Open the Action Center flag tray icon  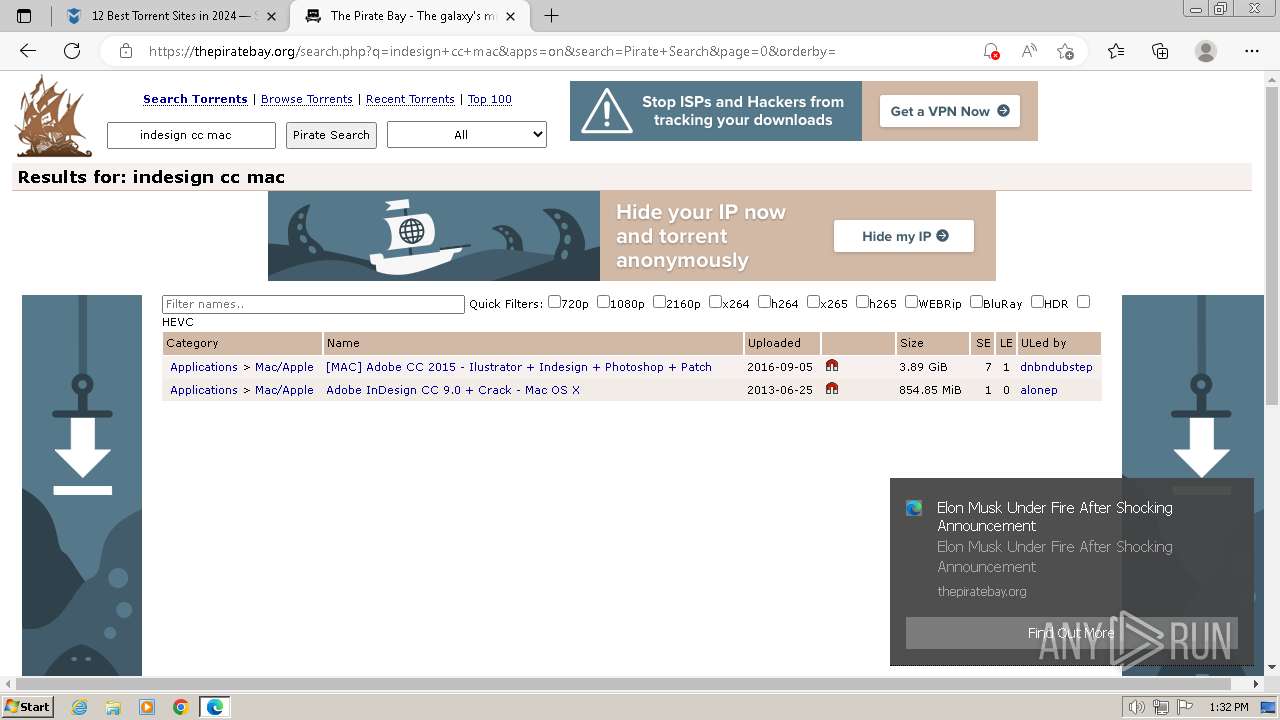pyautogui.click(x=1186, y=707)
